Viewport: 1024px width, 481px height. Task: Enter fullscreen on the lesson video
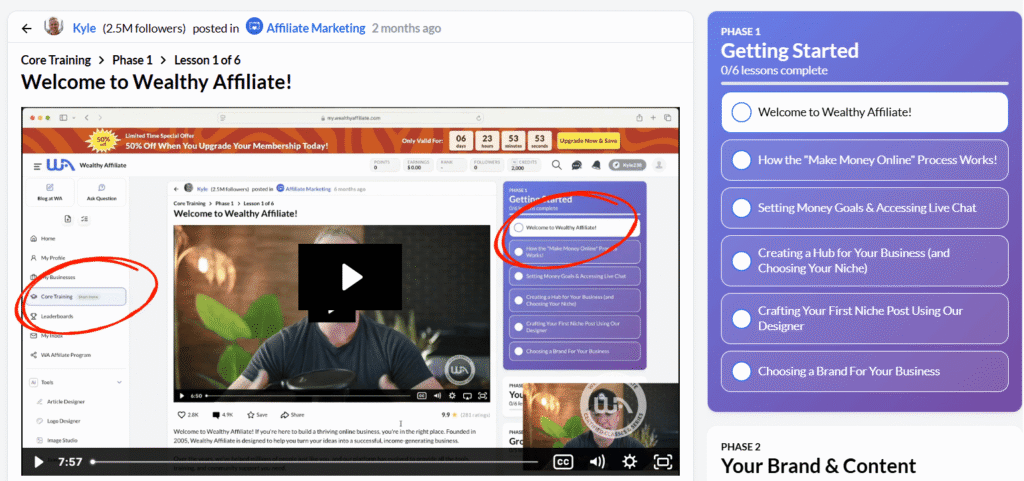point(663,462)
